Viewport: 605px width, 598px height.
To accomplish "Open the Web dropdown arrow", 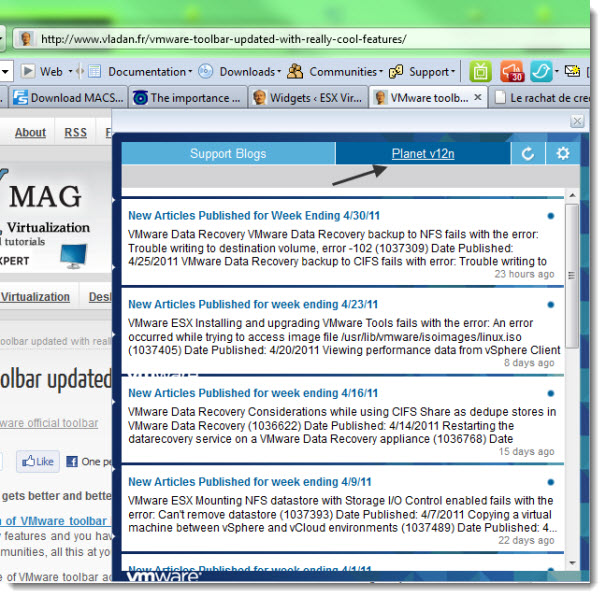I will click(70, 71).
